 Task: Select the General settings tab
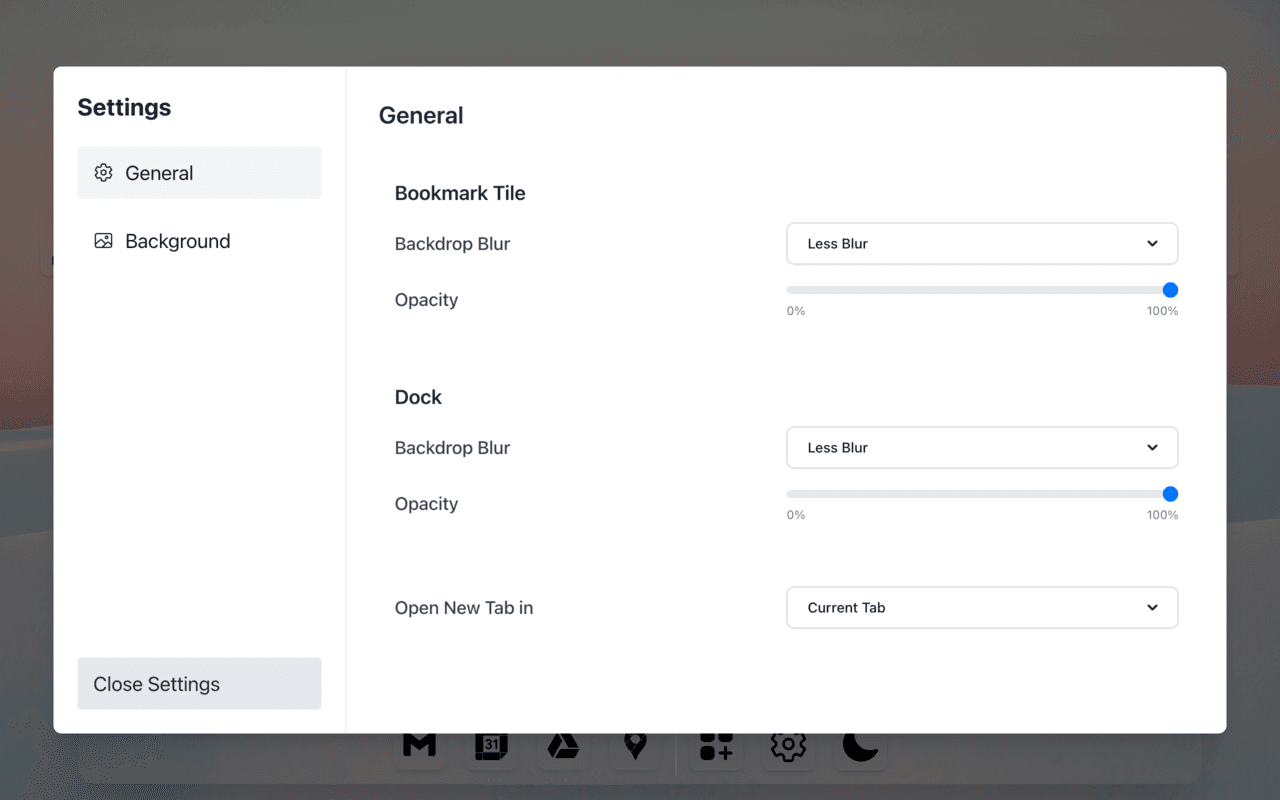pos(160,172)
